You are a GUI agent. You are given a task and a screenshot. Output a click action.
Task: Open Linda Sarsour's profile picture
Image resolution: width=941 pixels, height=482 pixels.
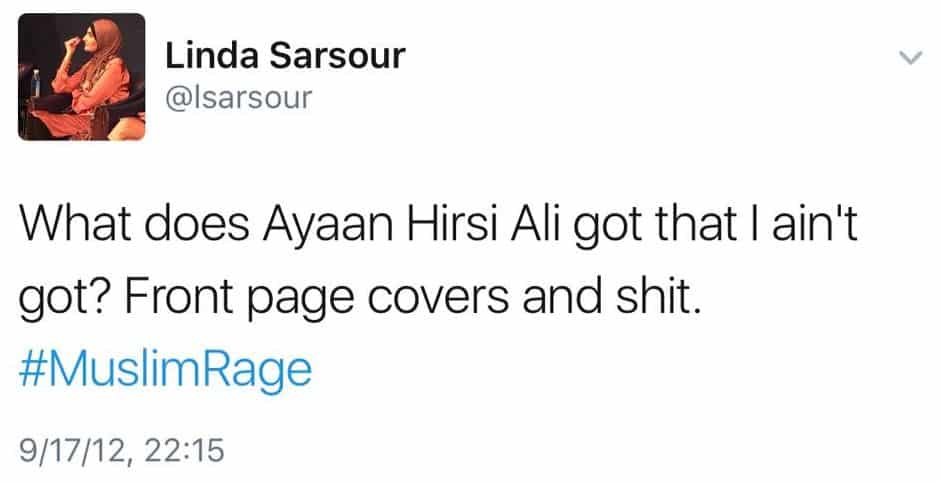click(x=82, y=77)
